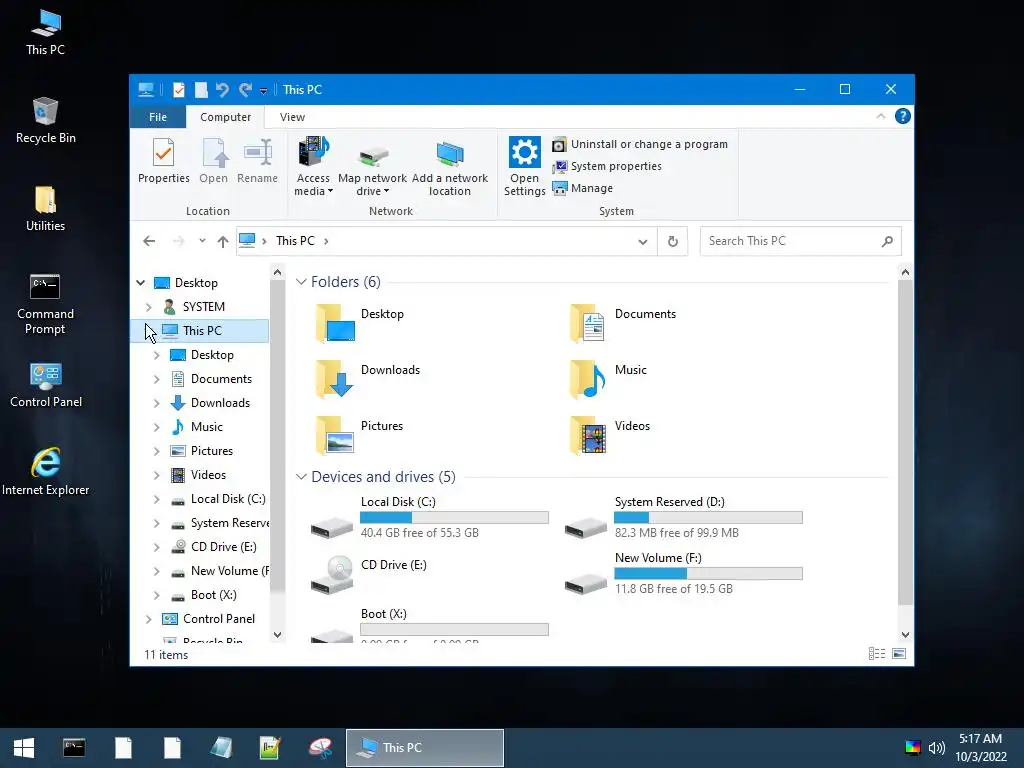Select Downloads in navigation tree
Viewport: 1024px width, 768px height.
click(219, 403)
